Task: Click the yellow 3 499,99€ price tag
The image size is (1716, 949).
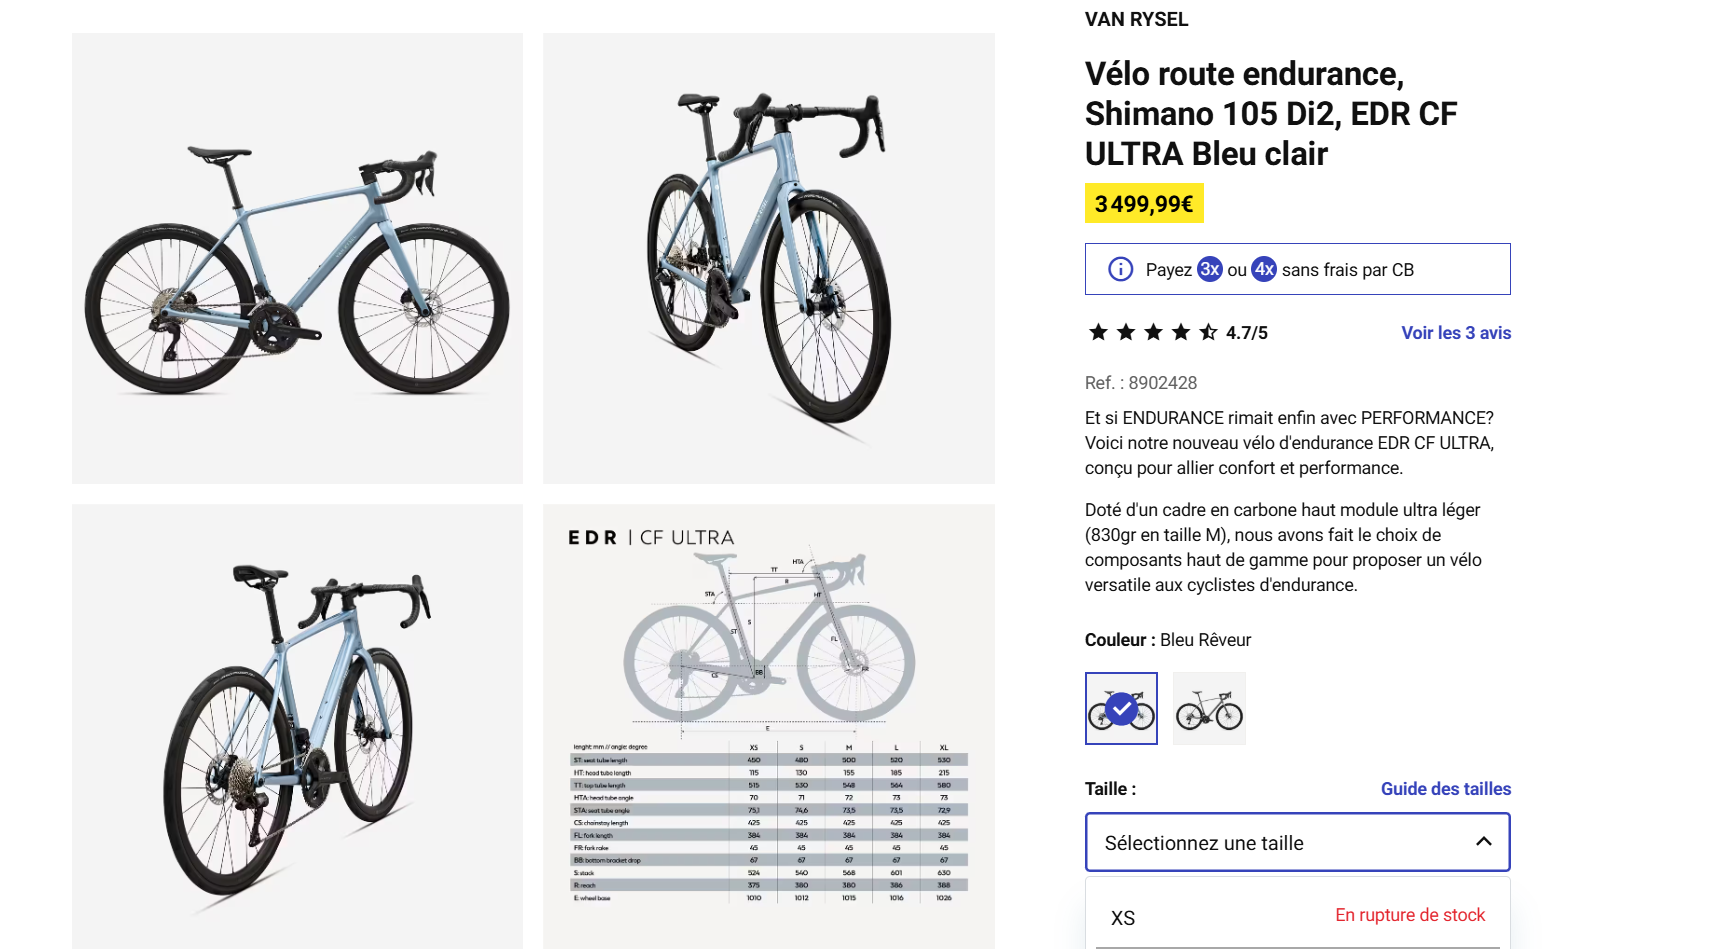Action: pos(1144,204)
